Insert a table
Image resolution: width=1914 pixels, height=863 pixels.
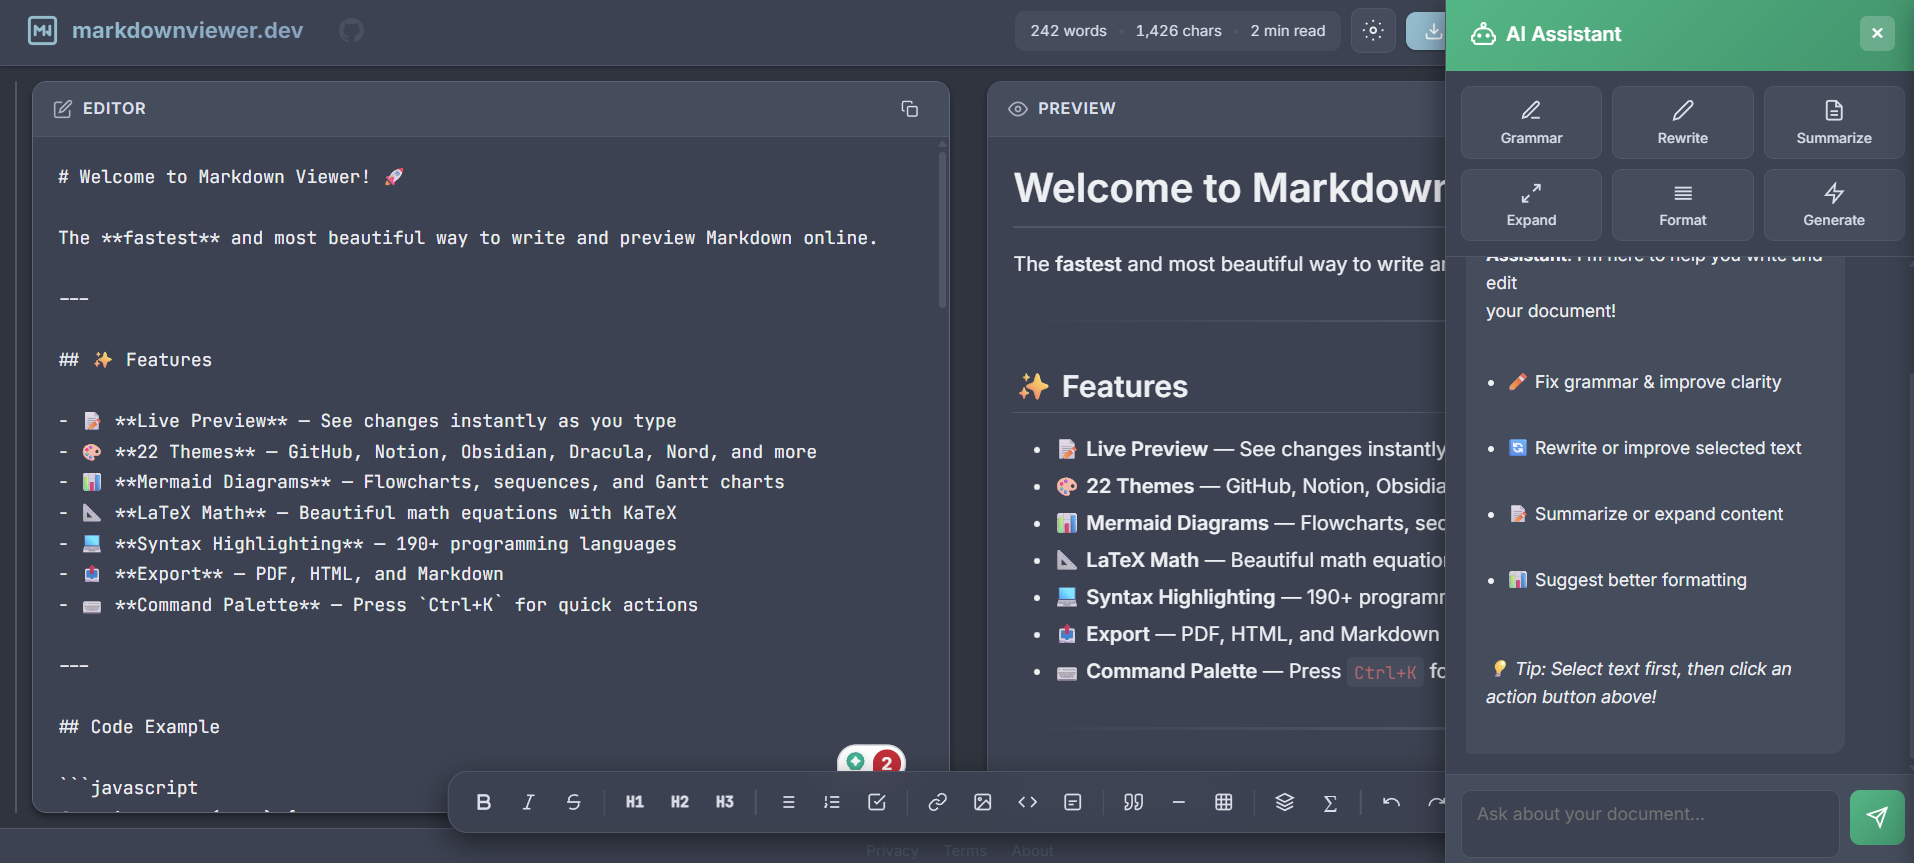[1223, 802]
